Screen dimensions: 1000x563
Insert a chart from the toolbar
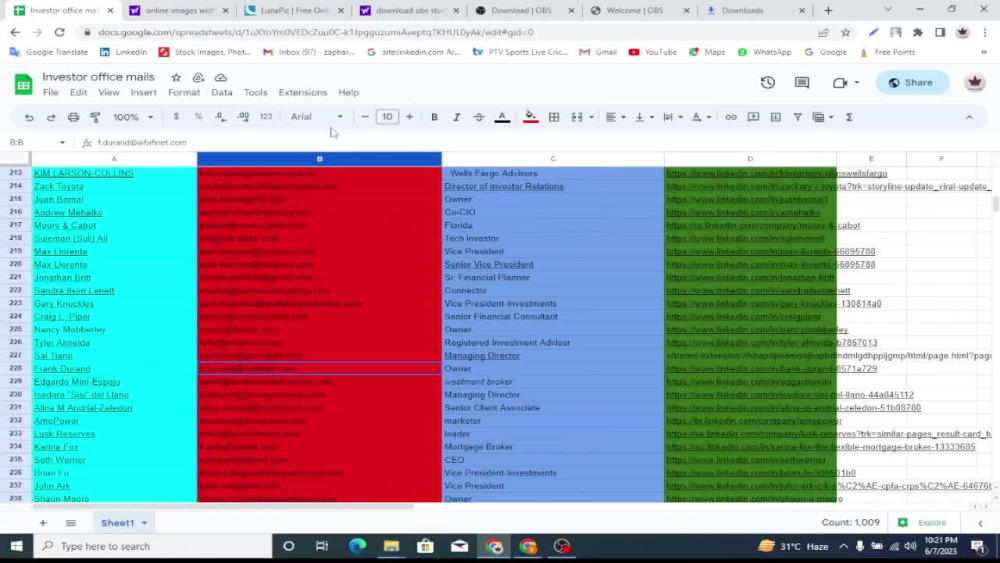coord(776,117)
